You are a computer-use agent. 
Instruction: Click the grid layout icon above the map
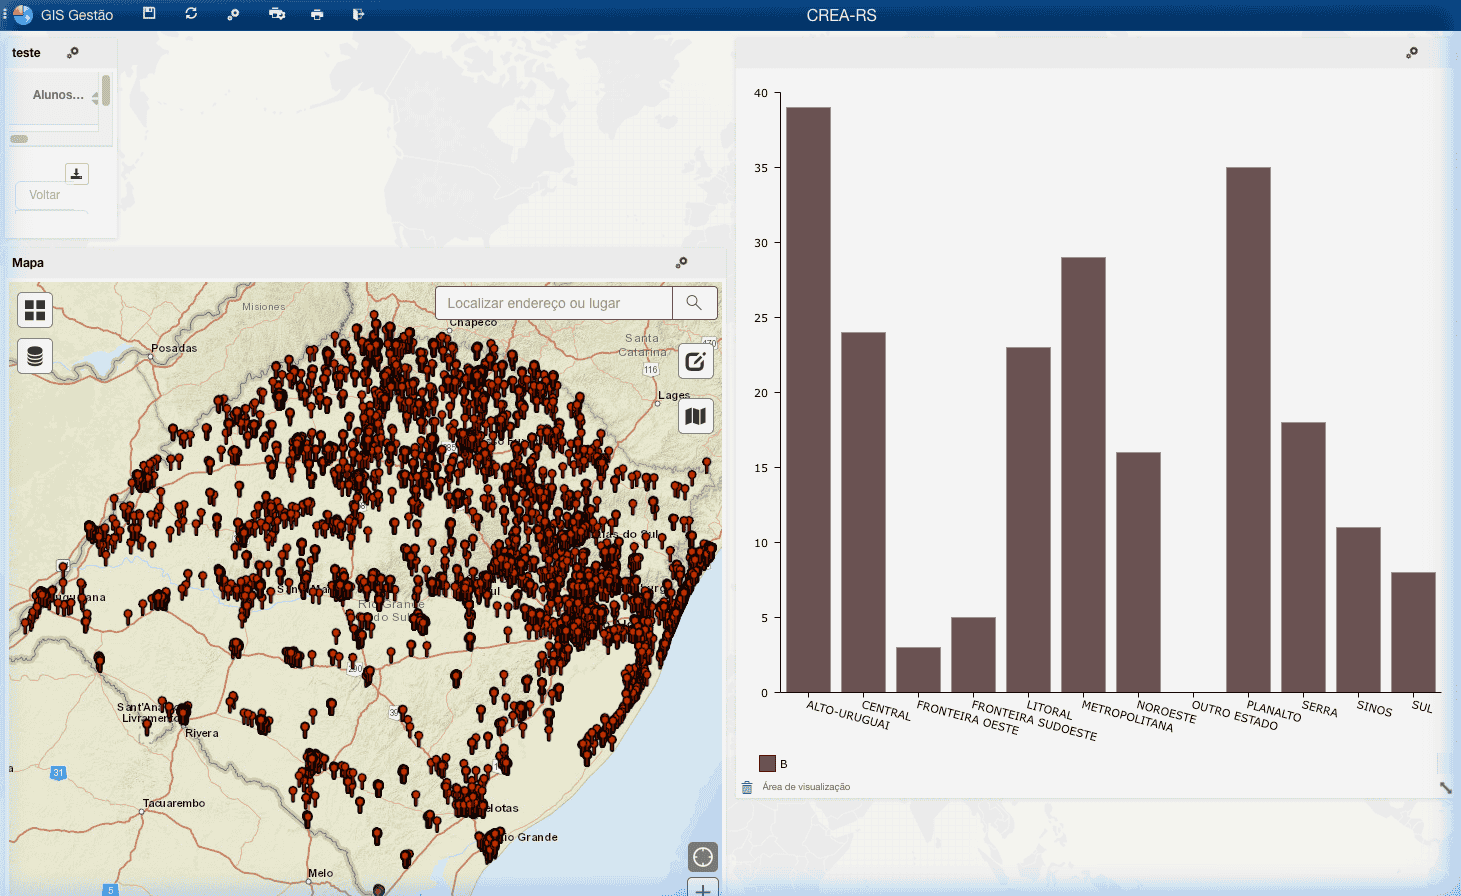point(34,310)
